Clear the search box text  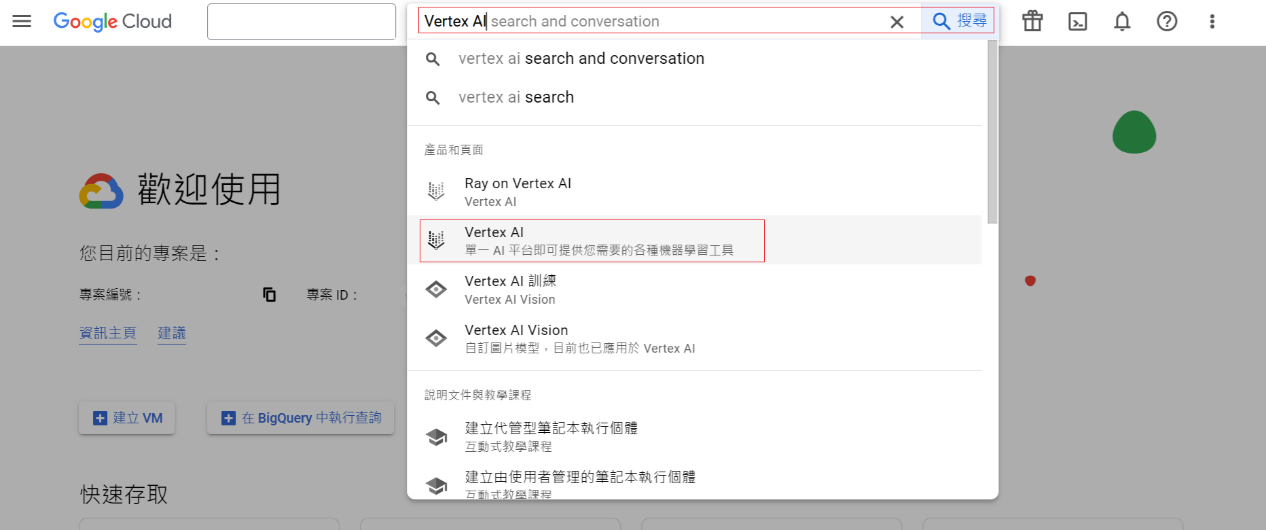pyautogui.click(x=897, y=21)
